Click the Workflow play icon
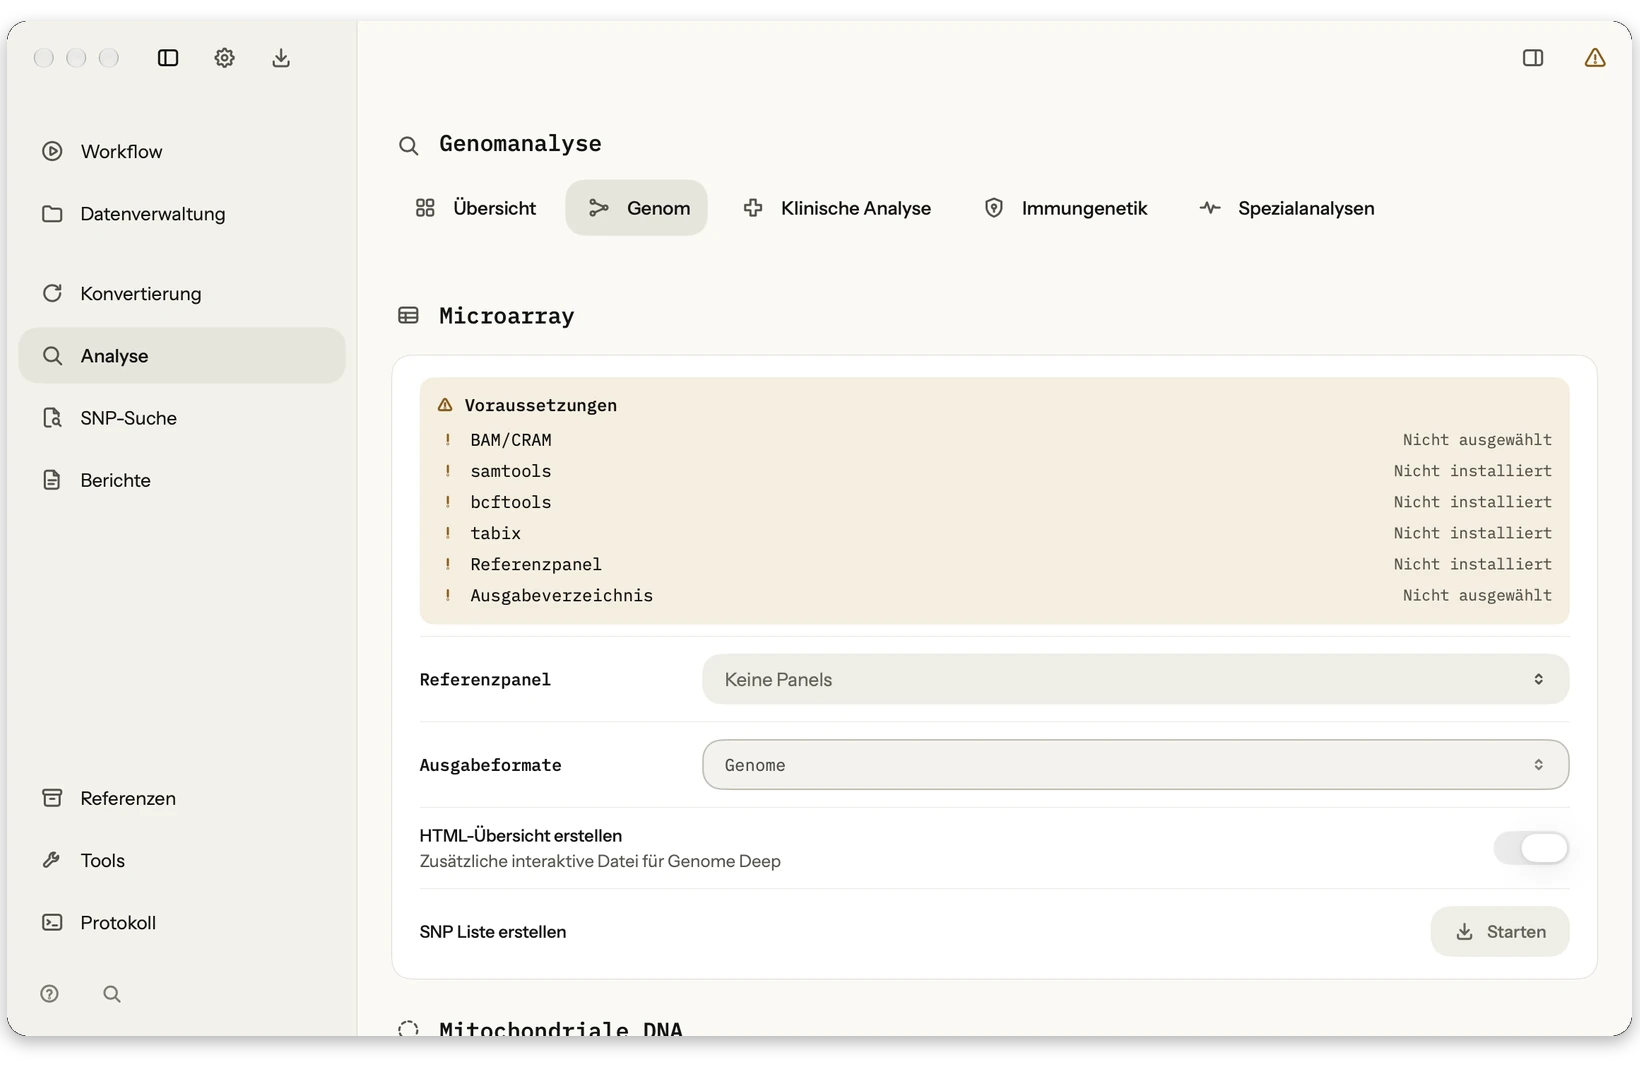Viewport: 1640px width, 1075px height. click(52, 151)
